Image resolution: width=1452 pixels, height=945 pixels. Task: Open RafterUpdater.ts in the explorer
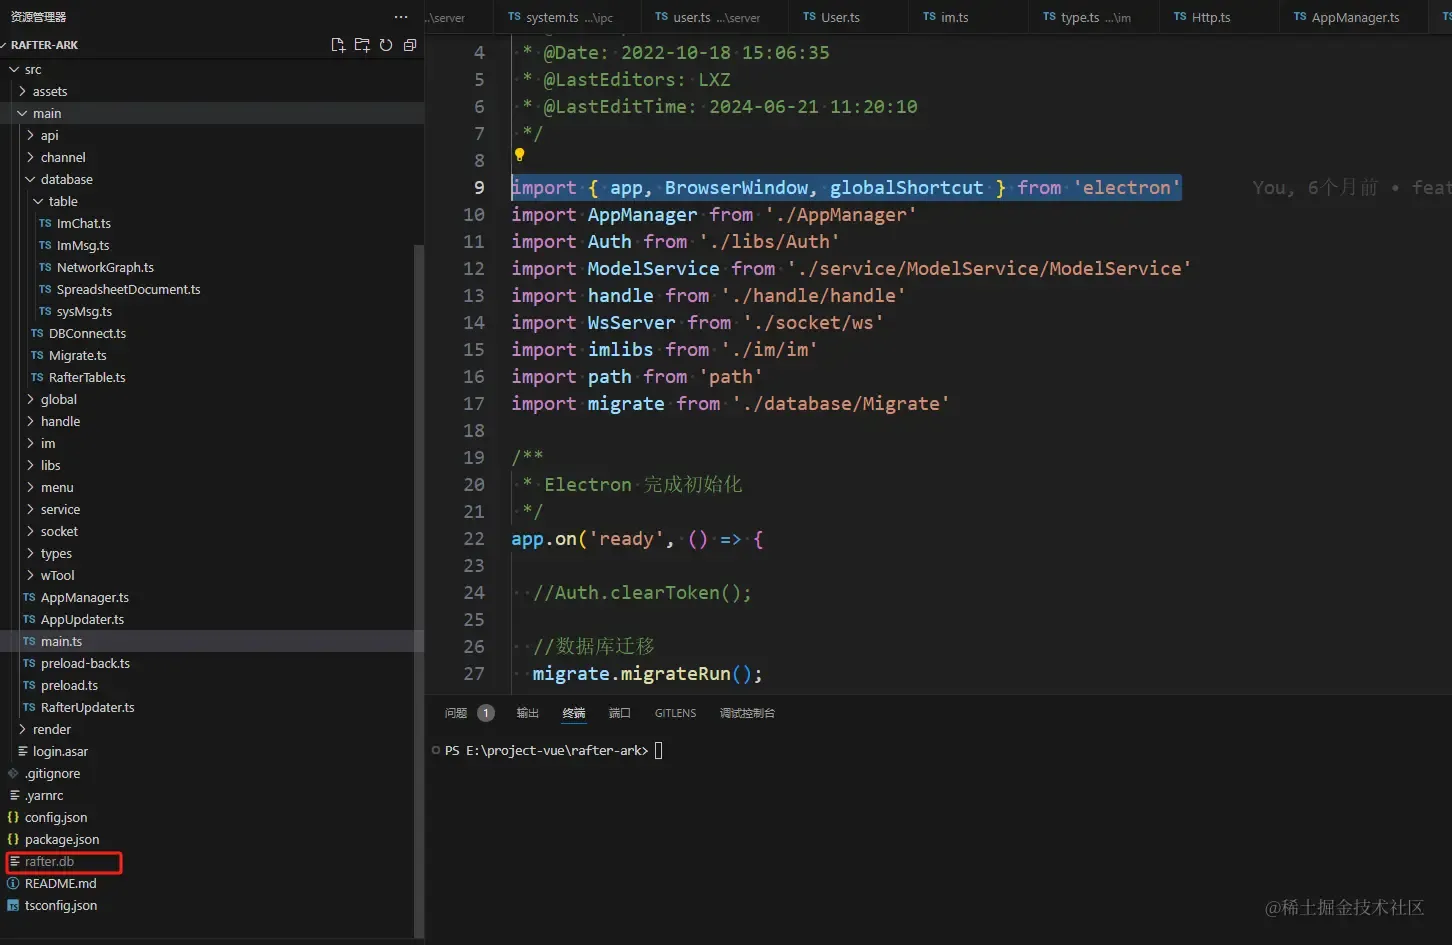tap(212, 707)
